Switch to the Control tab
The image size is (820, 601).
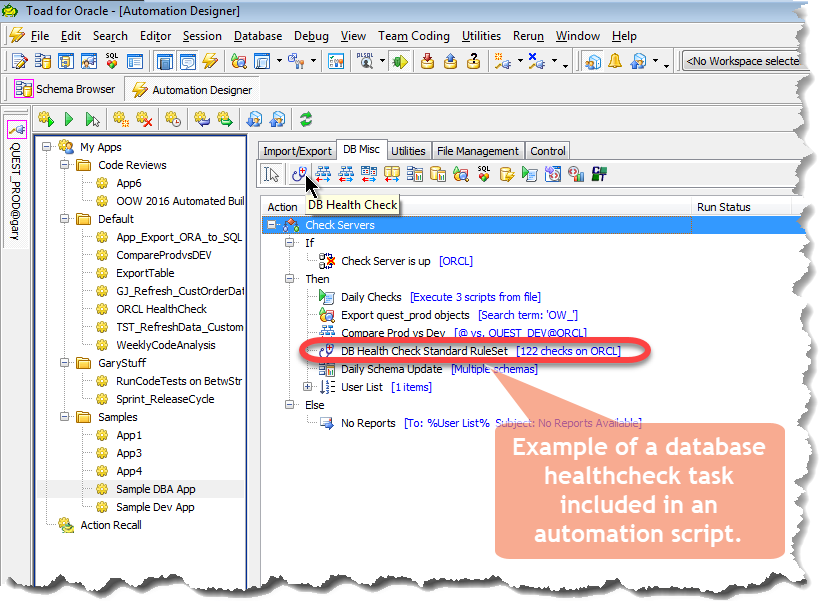(548, 151)
